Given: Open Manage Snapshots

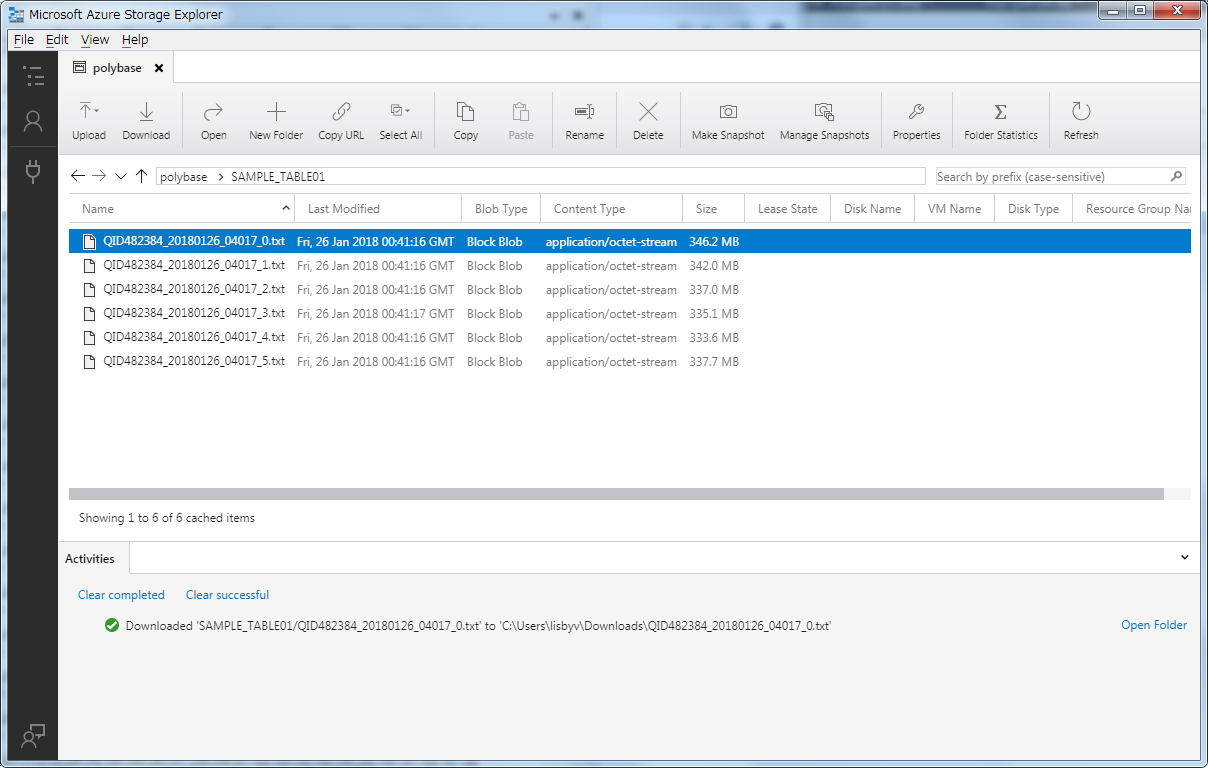Looking at the screenshot, I should point(824,112).
